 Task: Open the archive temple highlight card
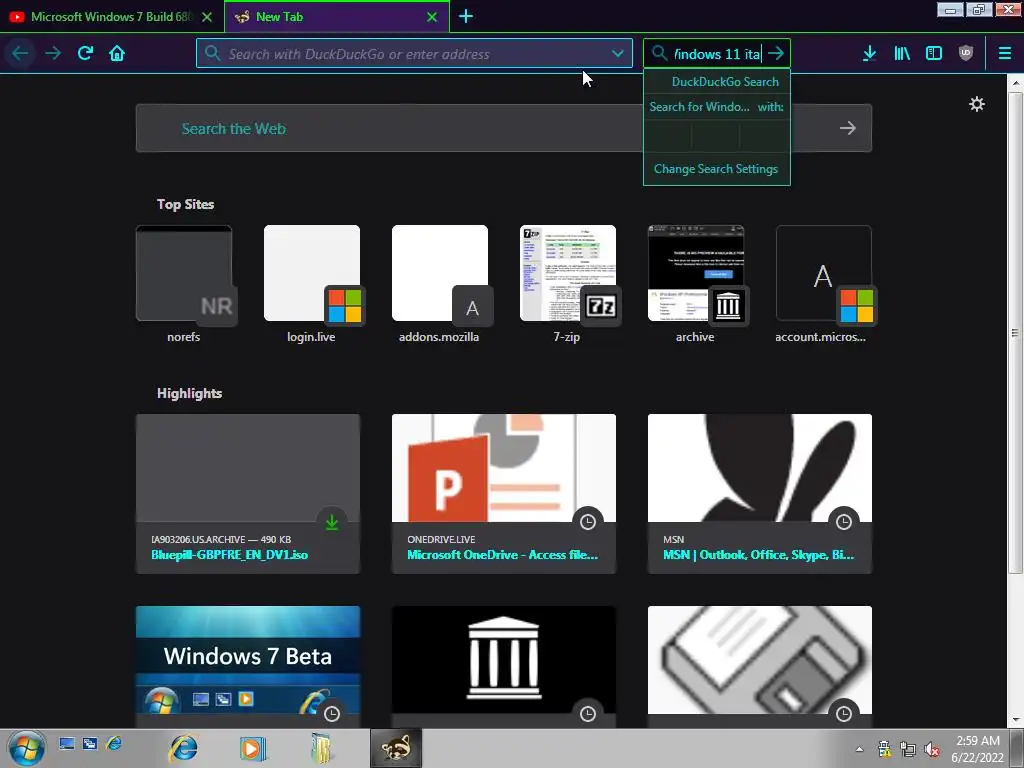(504, 666)
